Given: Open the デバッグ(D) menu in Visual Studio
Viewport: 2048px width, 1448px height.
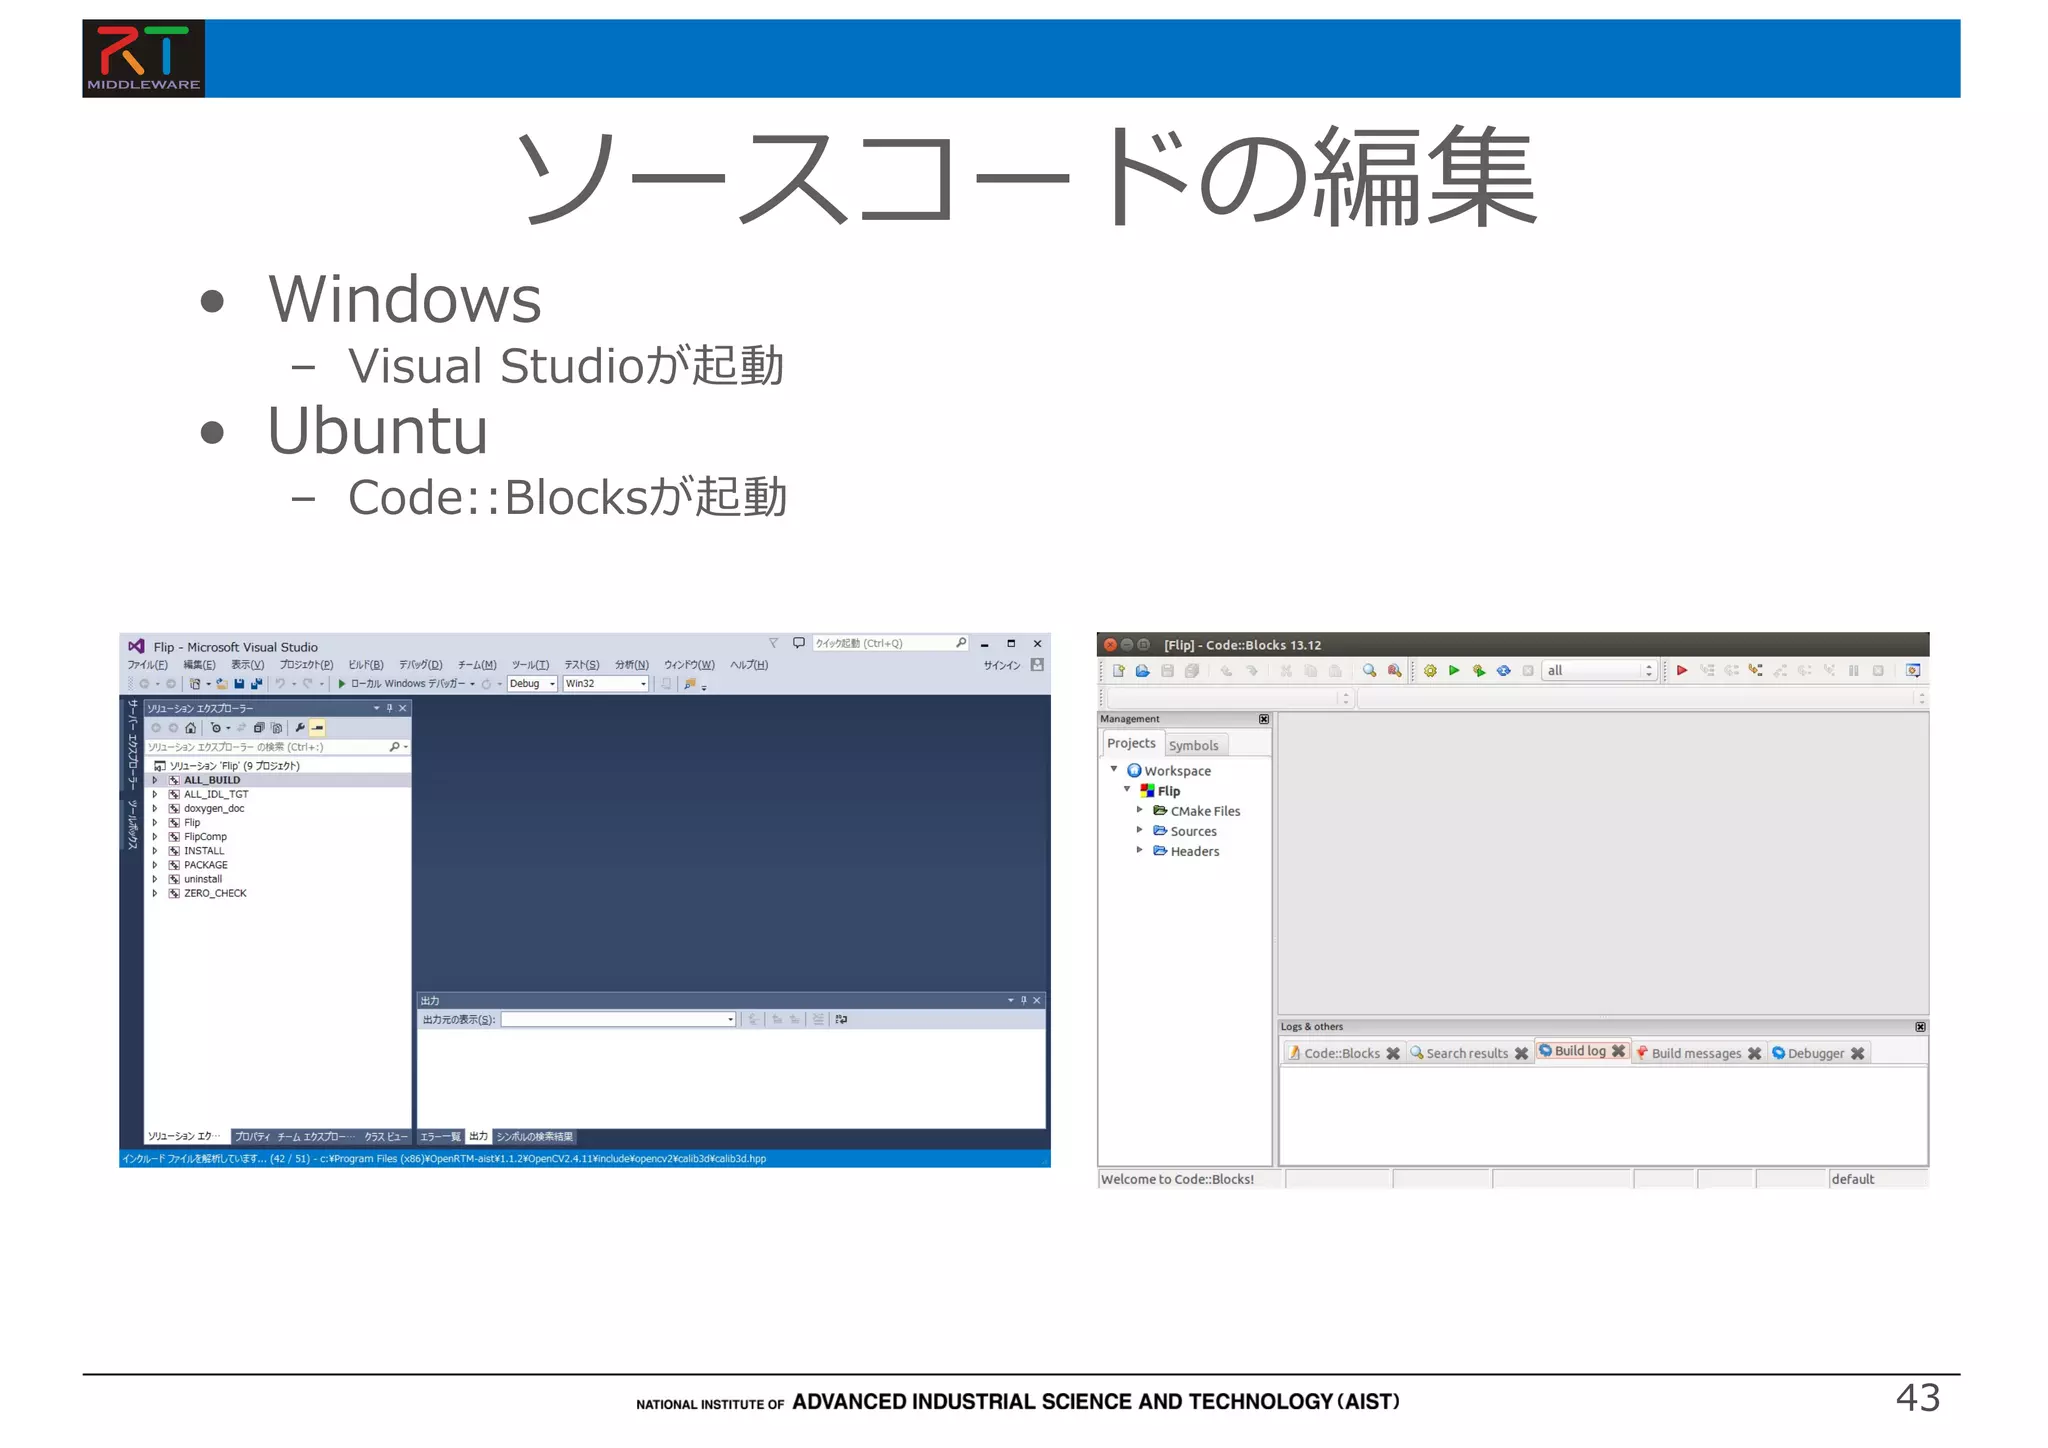Looking at the screenshot, I should (x=421, y=665).
